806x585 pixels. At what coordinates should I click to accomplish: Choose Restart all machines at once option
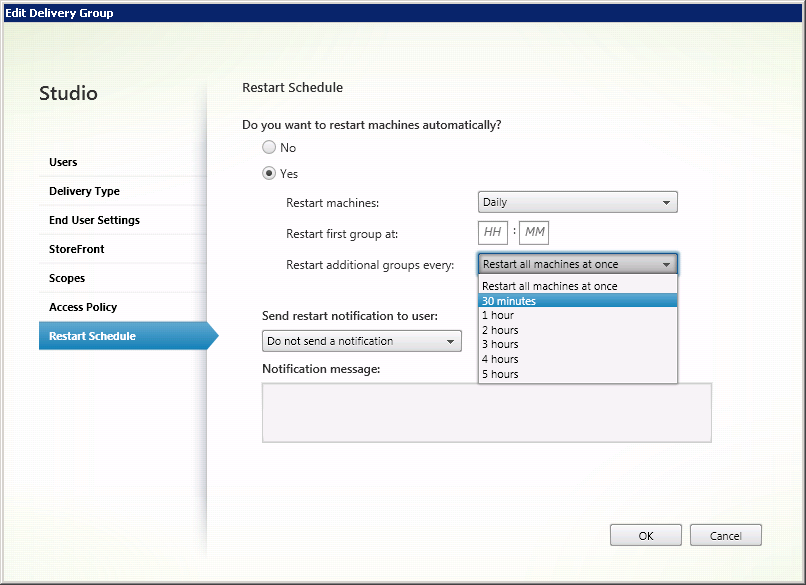[577, 286]
